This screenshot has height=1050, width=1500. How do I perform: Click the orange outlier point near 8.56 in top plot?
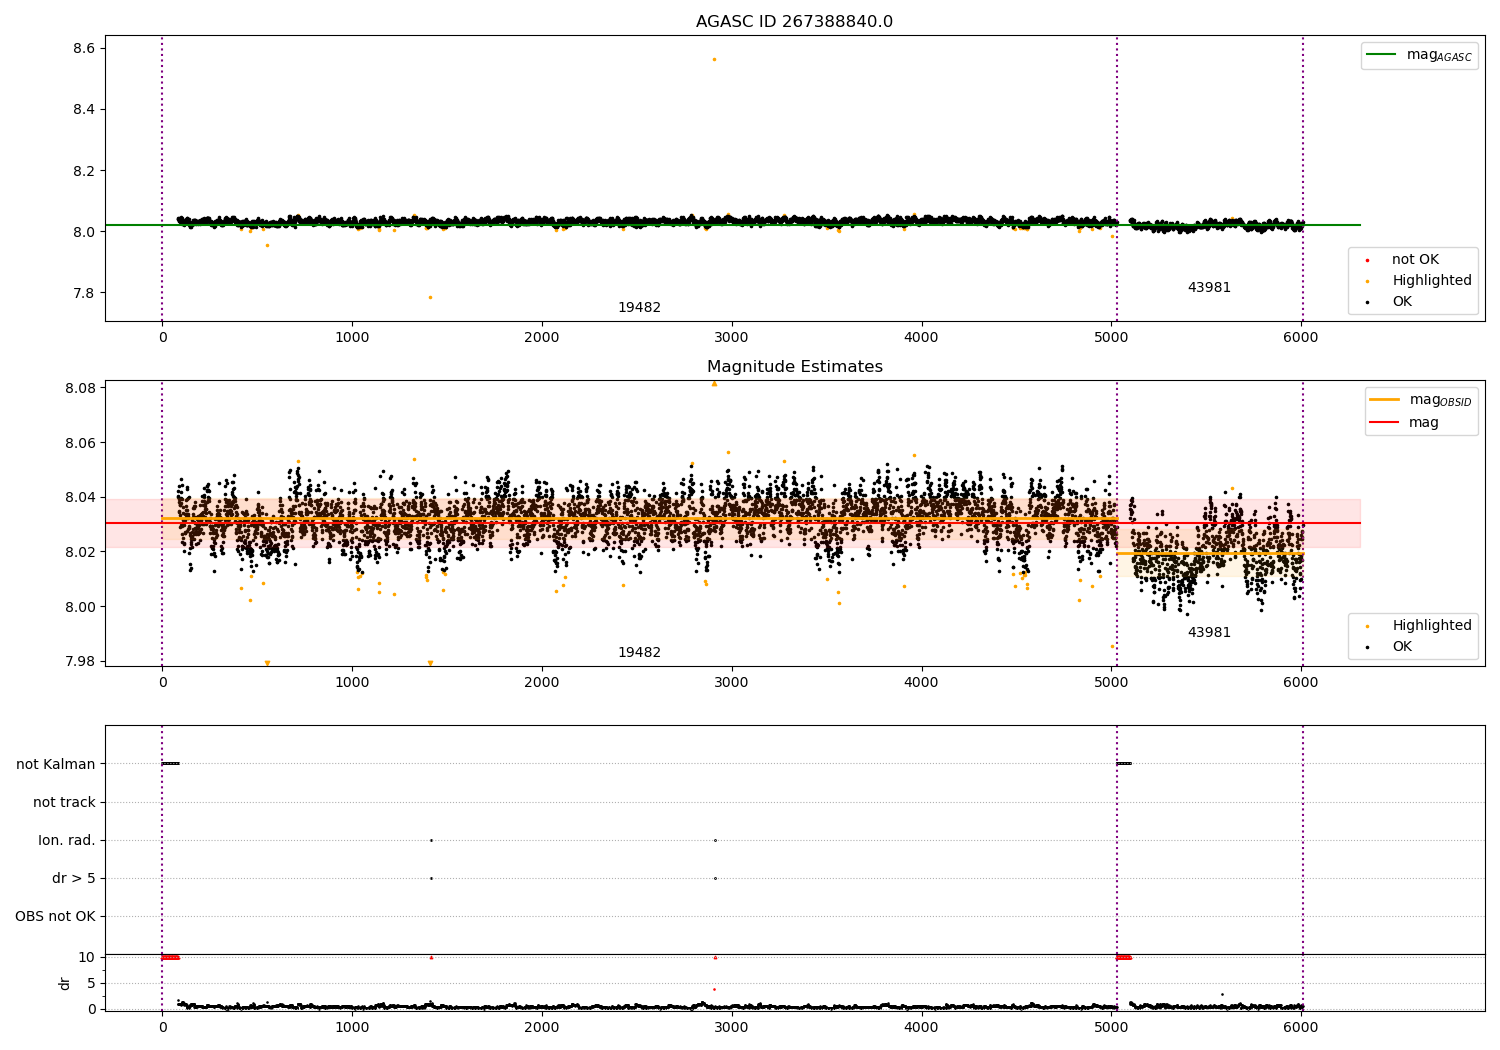(714, 59)
